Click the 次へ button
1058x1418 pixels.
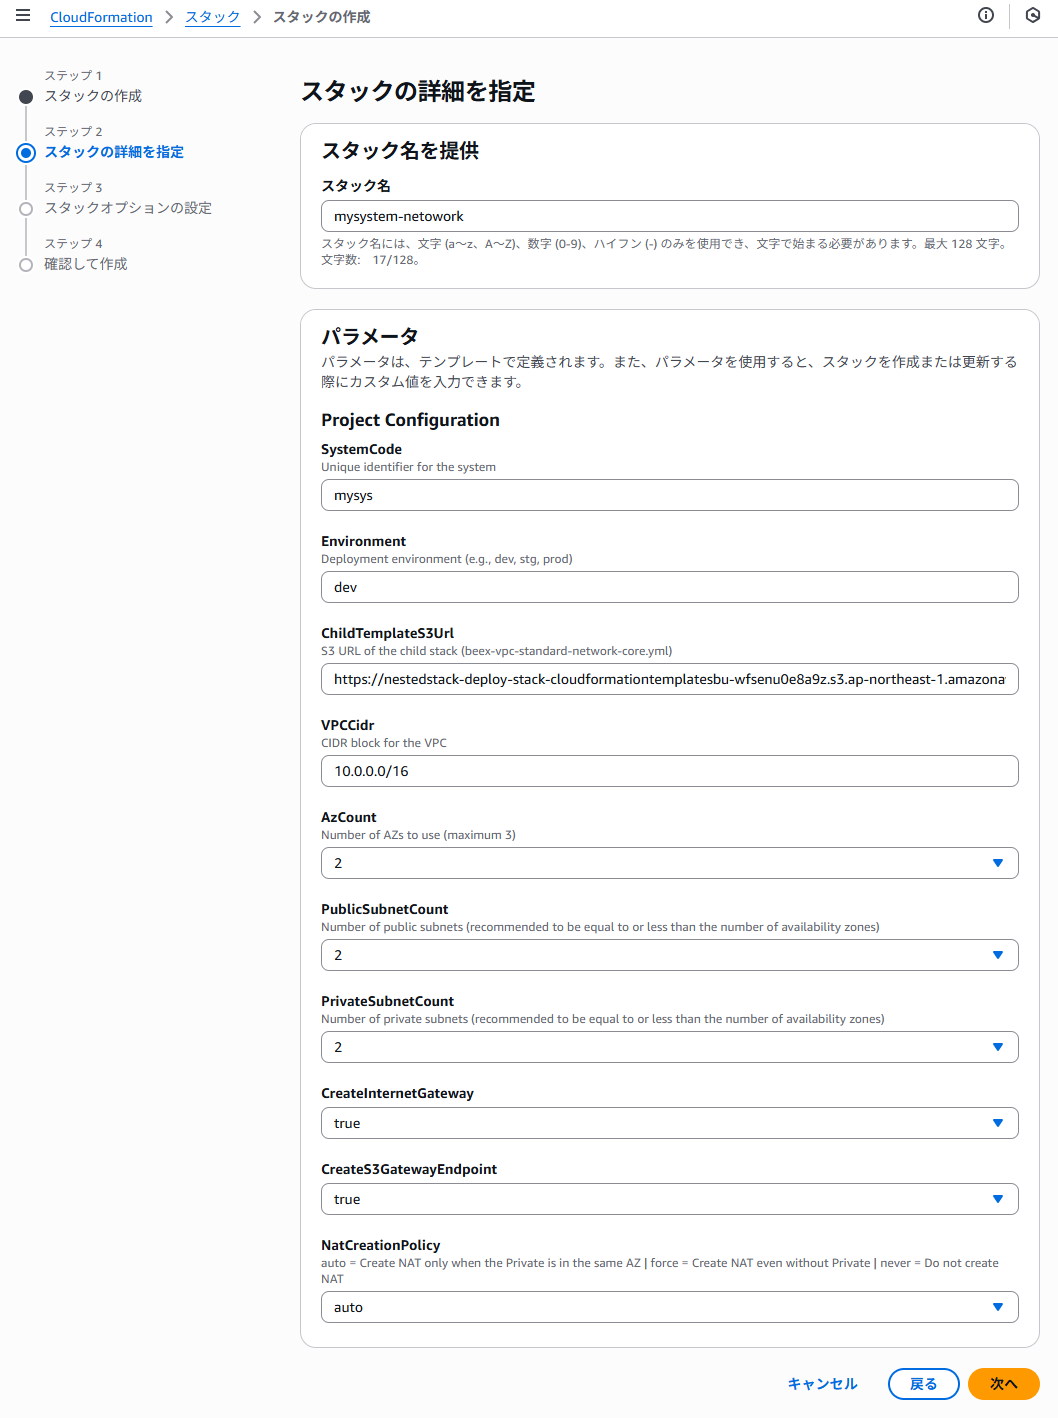(1004, 1384)
